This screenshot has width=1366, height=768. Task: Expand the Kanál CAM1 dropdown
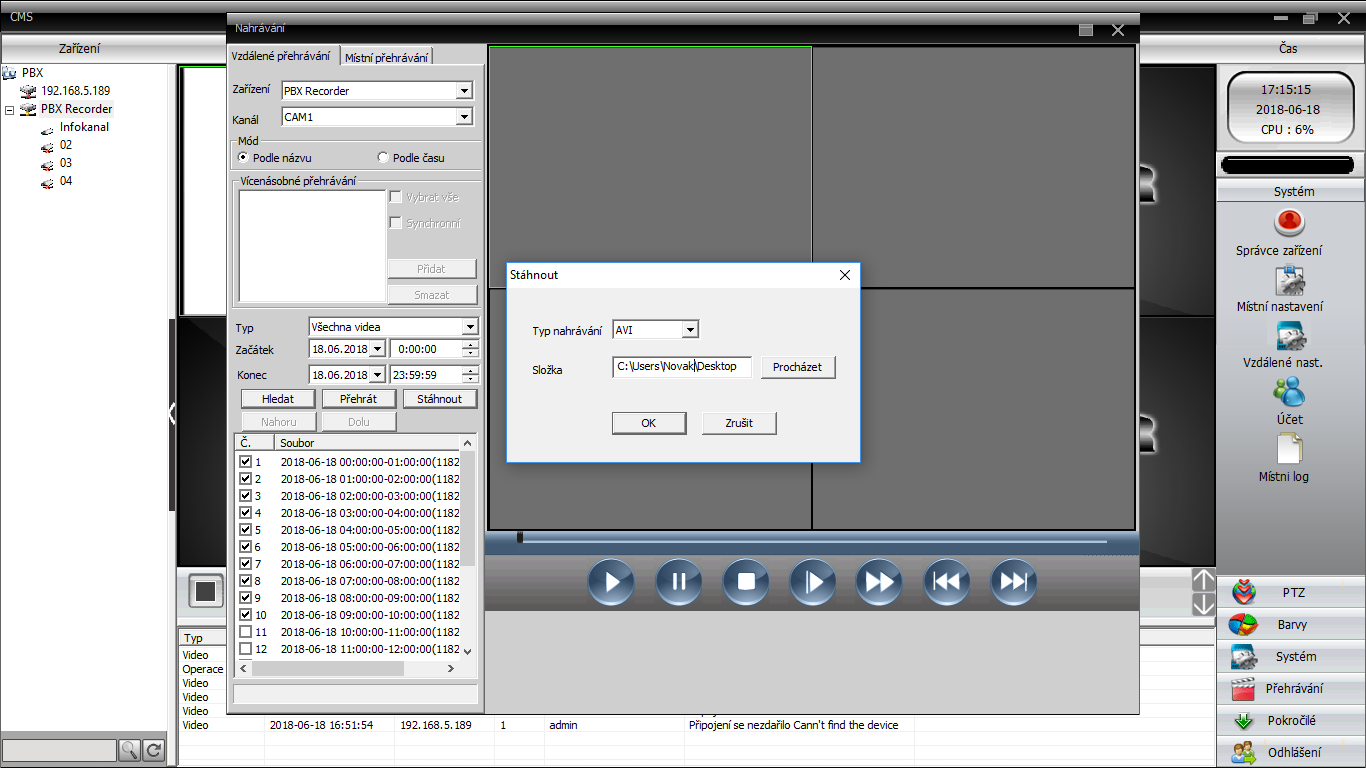point(463,117)
